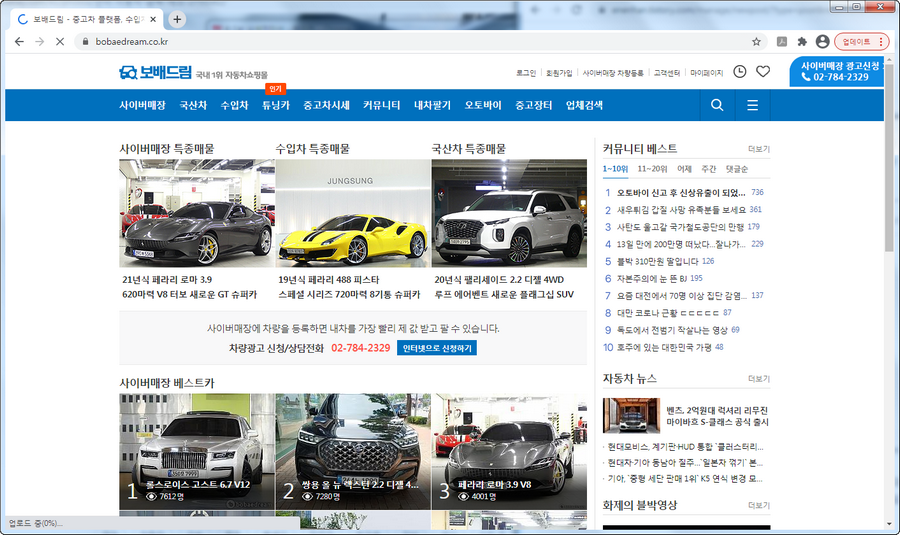This screenshot has width=900, height=535.
Task: Open news 현대모비스, 계기판·HUD 통합 클러스터
Action: [x=685, y=447]
